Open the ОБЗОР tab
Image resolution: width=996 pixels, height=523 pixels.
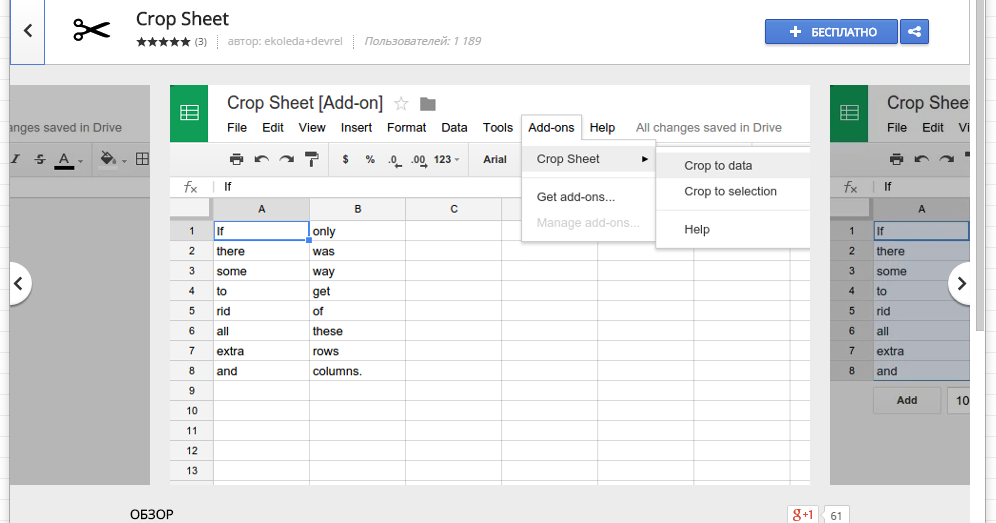[x=152, y=515]
